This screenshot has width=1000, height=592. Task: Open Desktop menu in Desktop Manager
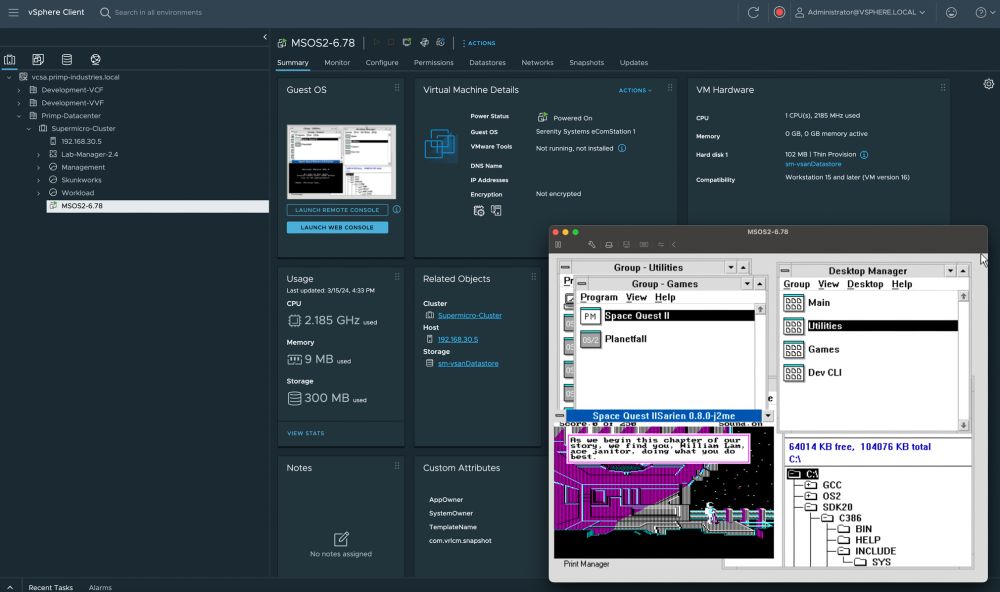865,285
